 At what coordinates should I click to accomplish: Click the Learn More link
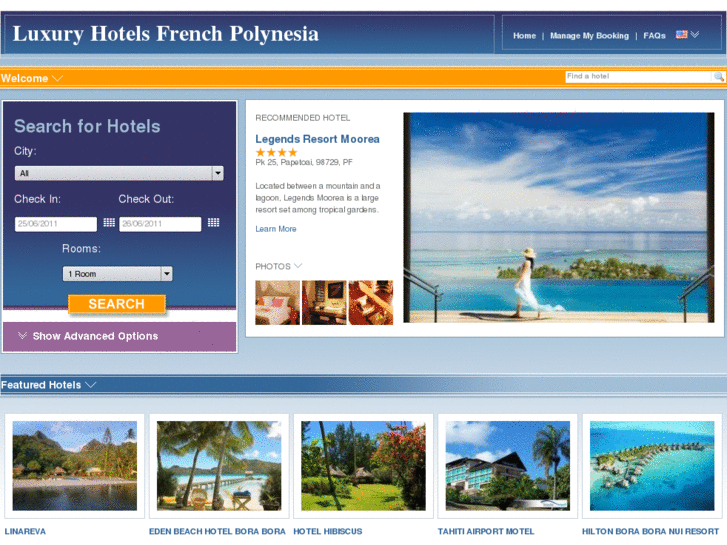point(276,229)
